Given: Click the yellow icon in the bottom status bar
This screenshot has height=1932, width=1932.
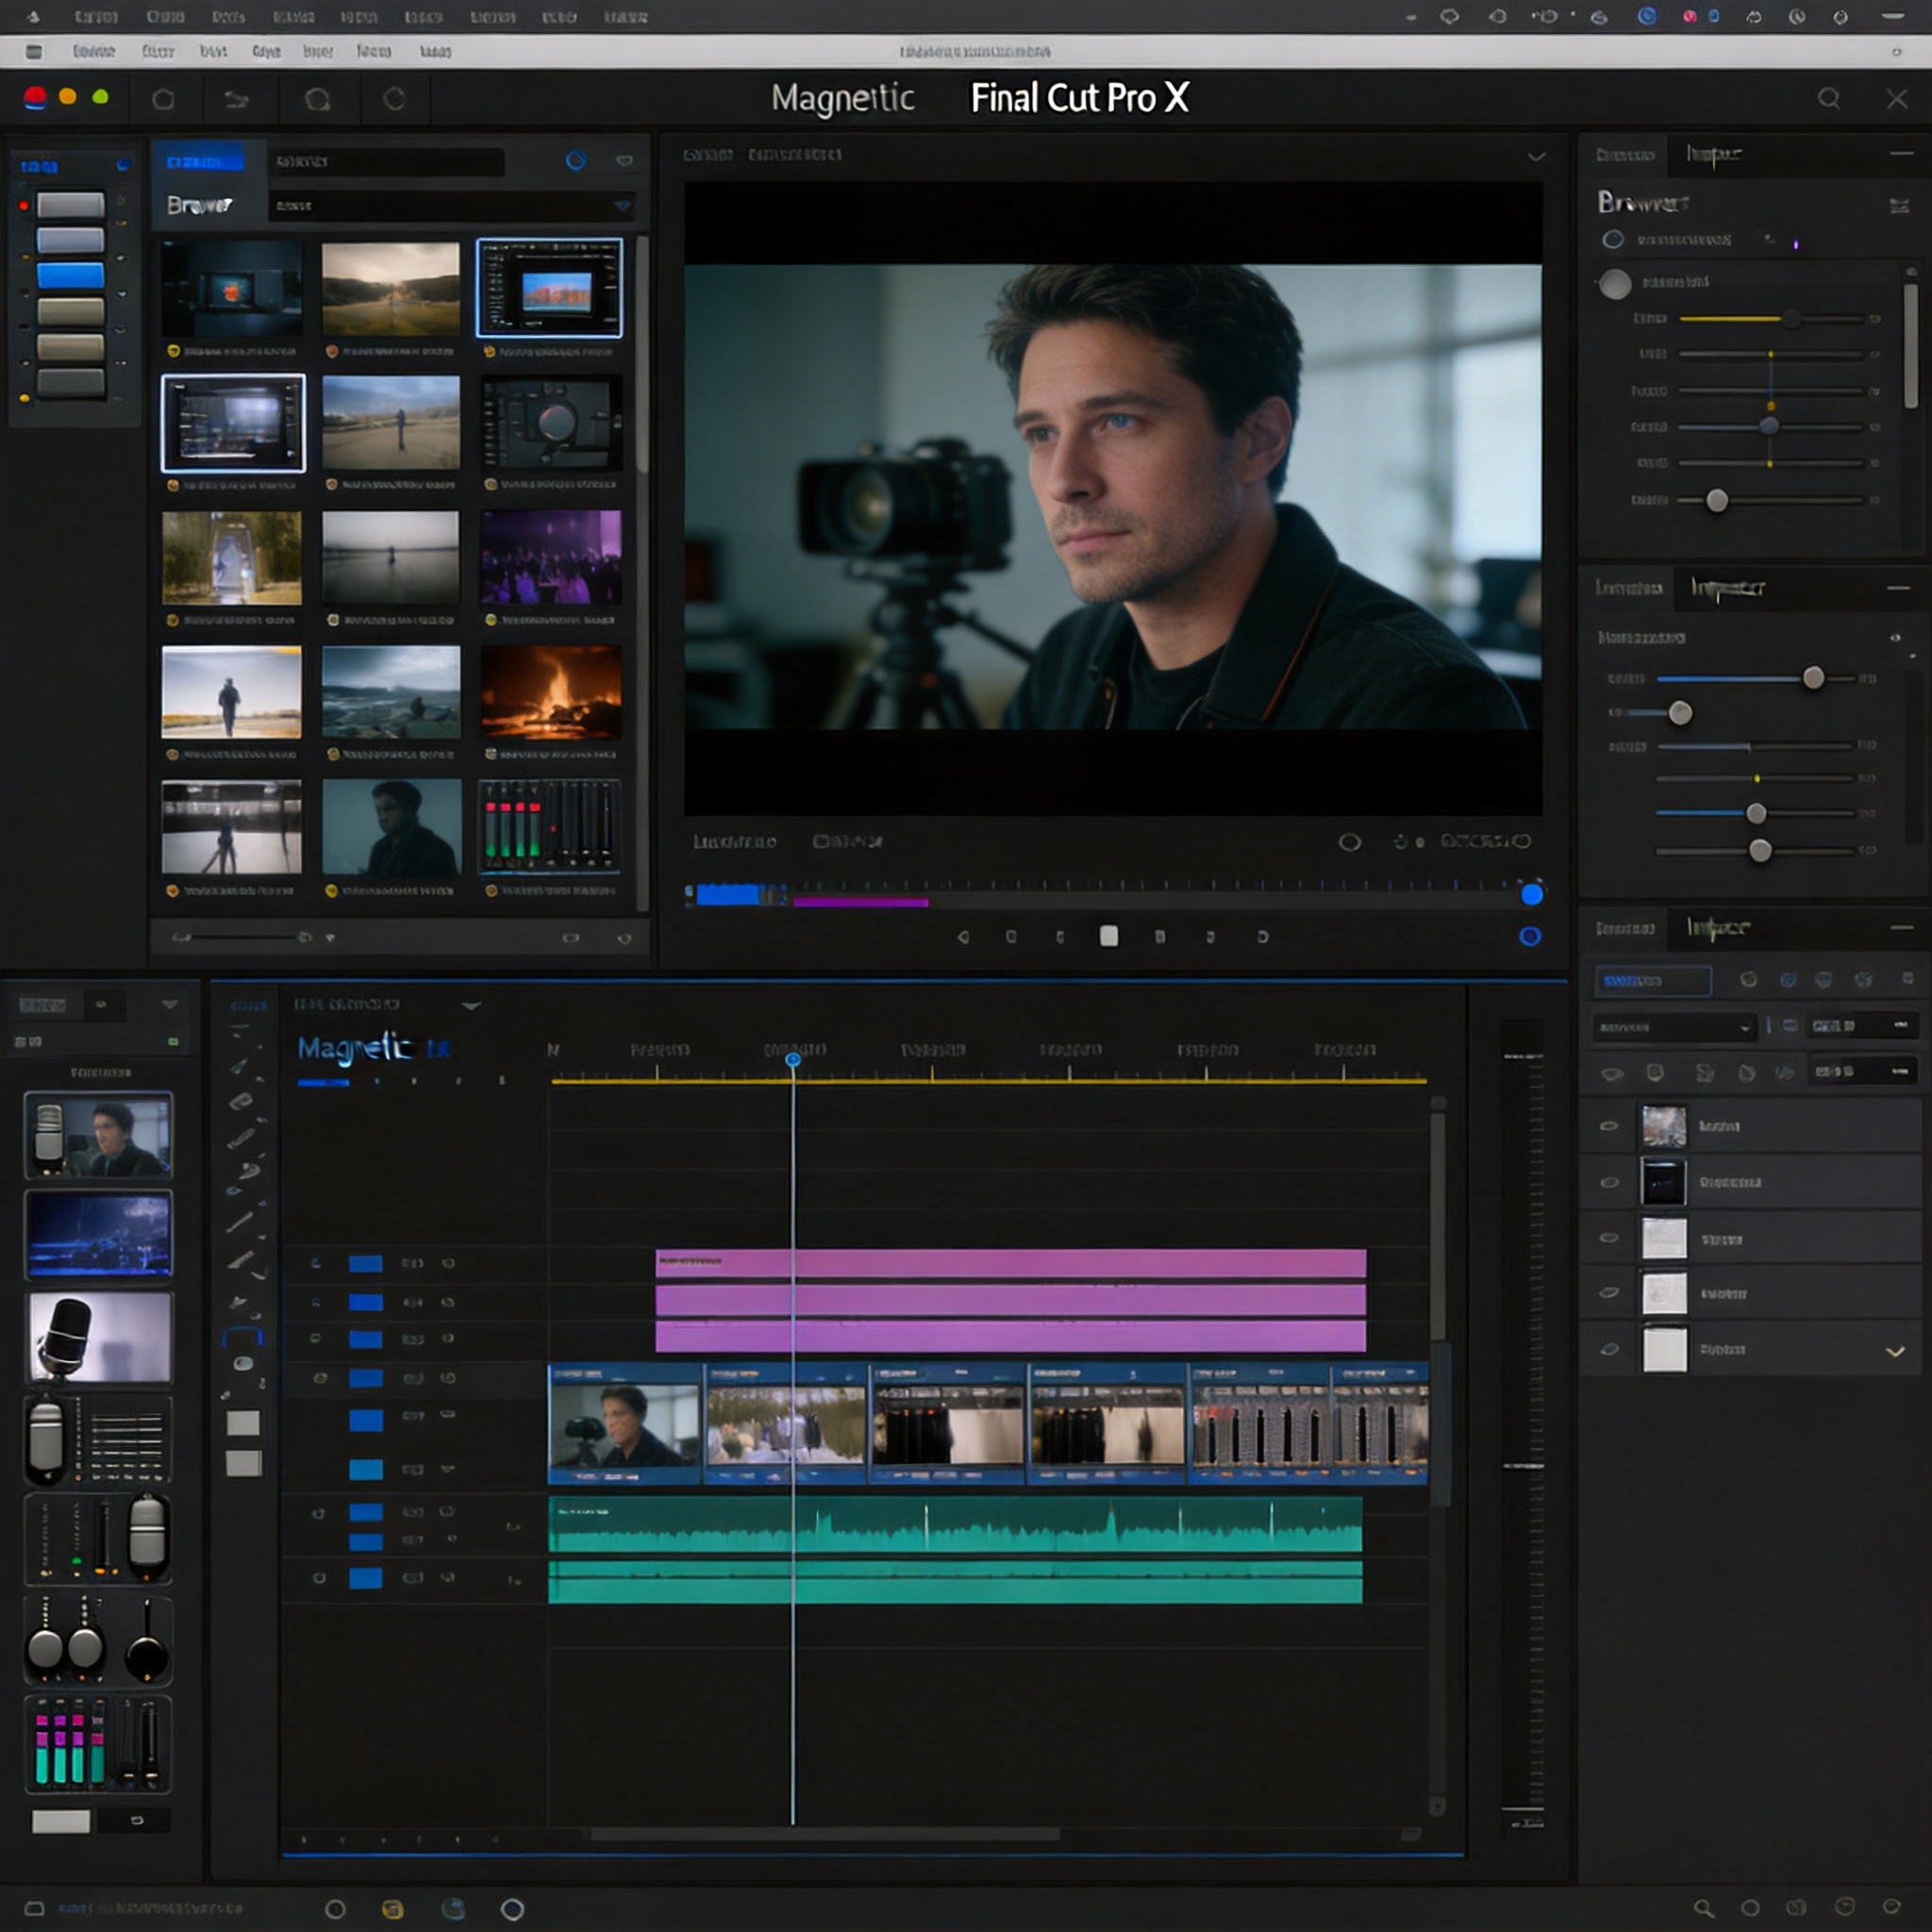Looking at the screenshot, I should coord(392,1909).
